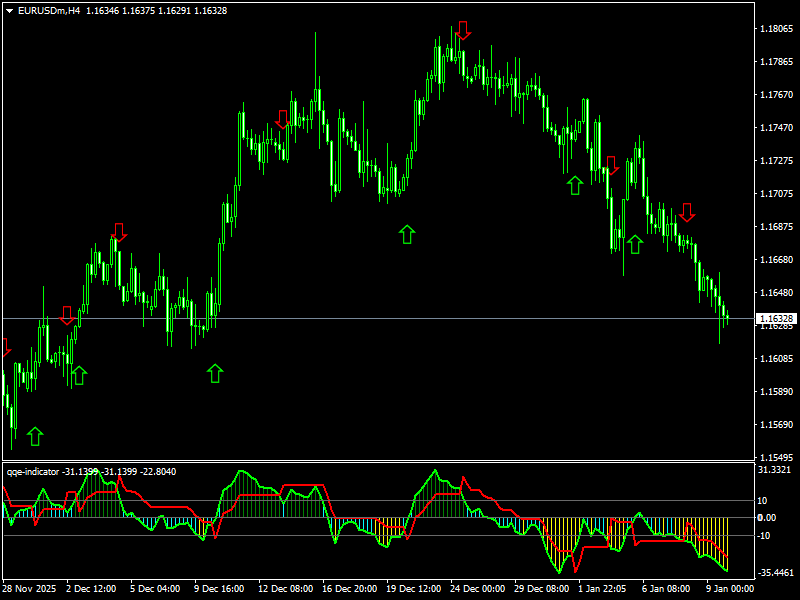
Task: Click the EURUSDm,H4 chart title text
Action: (49, 11)
